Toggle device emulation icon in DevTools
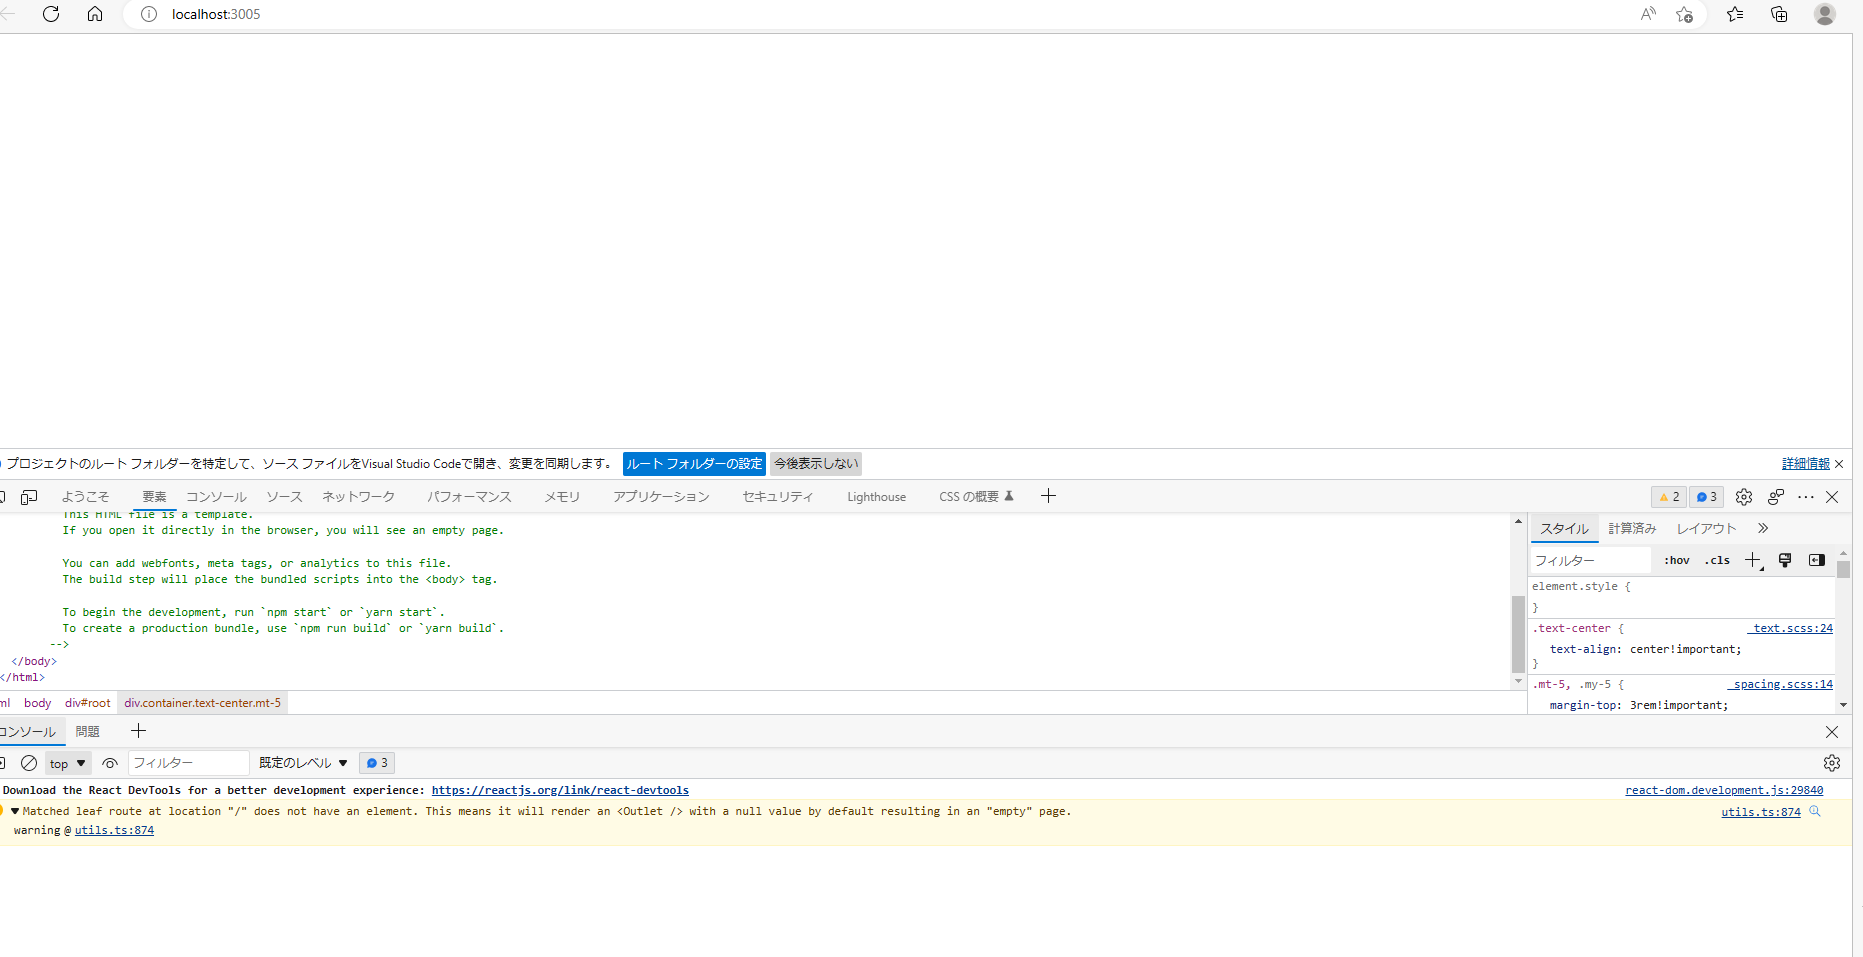 click(29, 497)
